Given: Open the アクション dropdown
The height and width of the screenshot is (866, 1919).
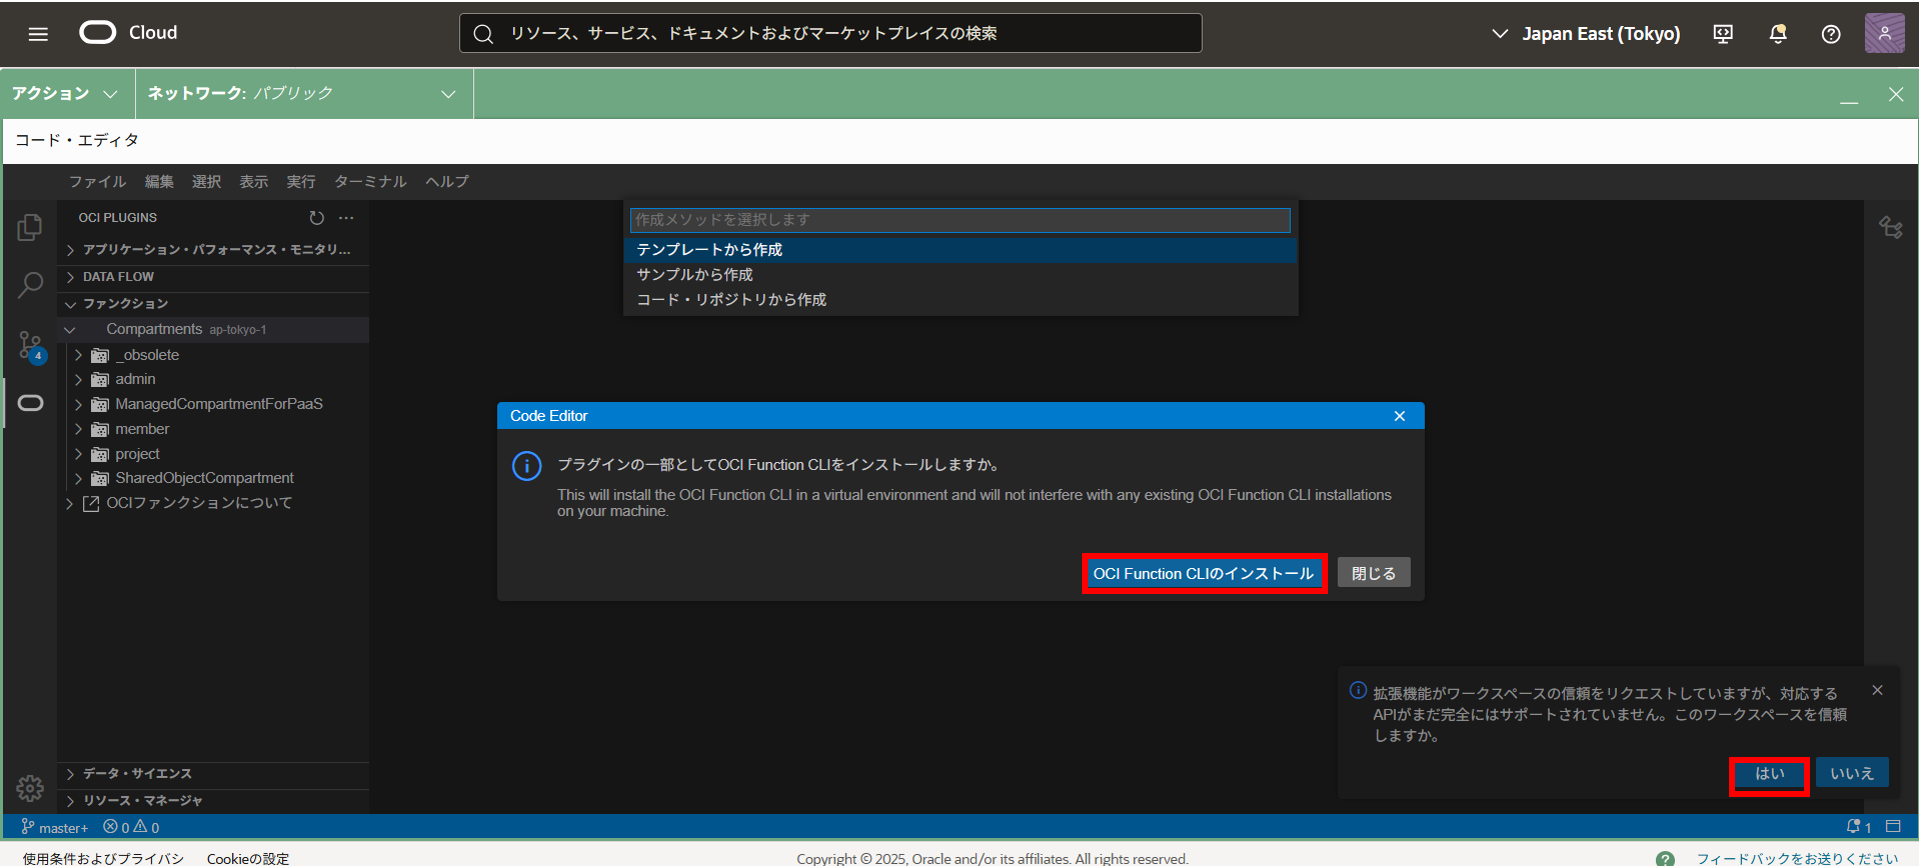Looking at the screenshot, I should click(66, 94).
